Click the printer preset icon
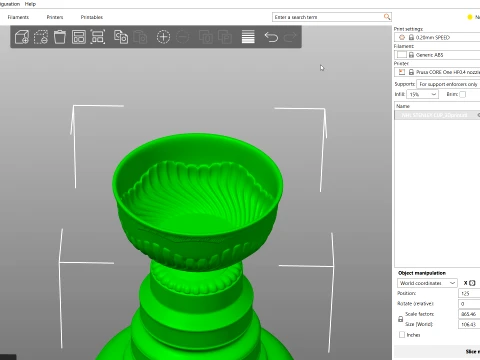The width and height of the screenshot is (480, 360). point(402,72)
